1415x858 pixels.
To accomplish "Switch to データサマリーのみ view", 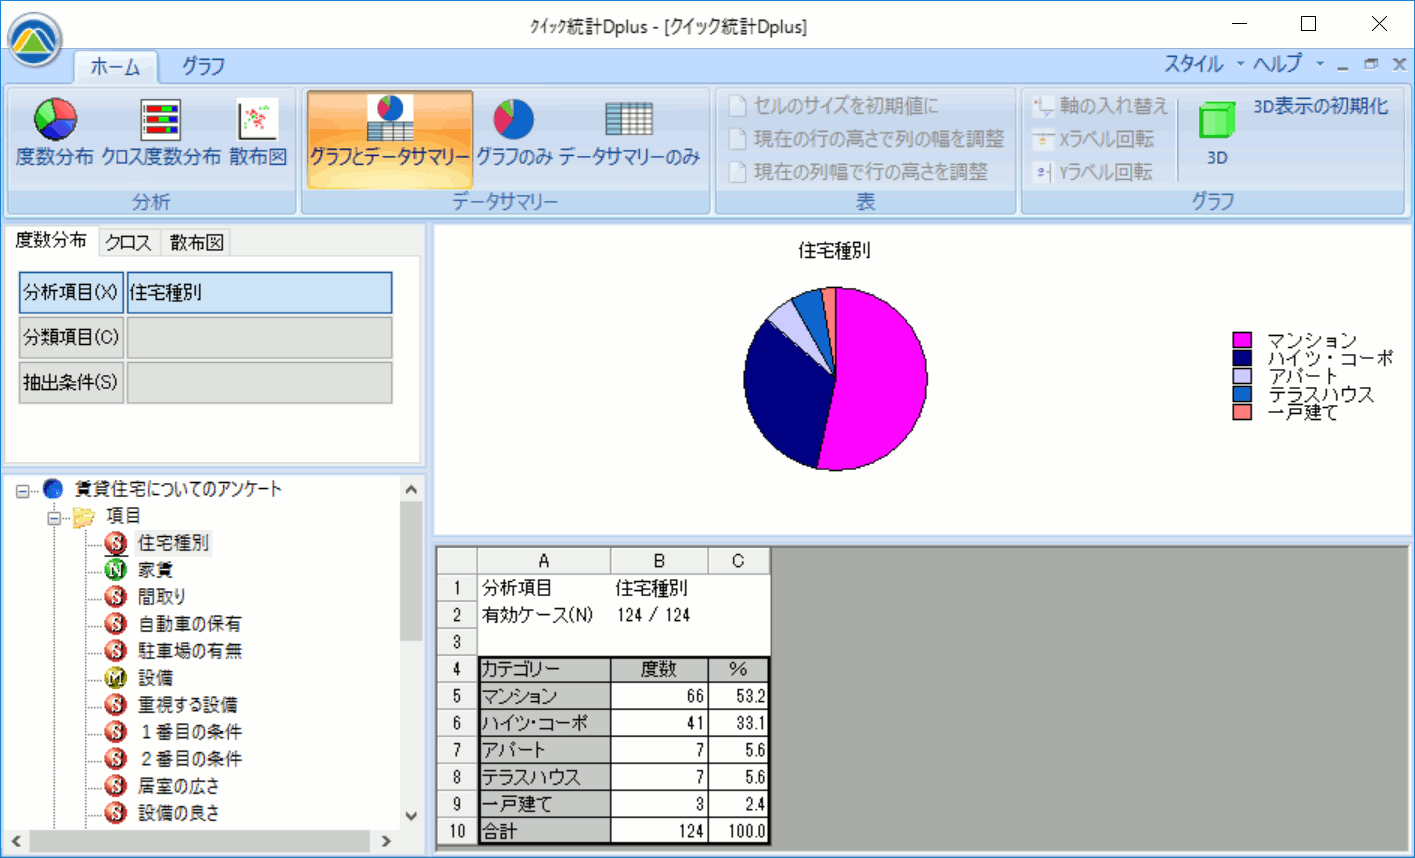I will pyautogui.click(x=629, y=133).
